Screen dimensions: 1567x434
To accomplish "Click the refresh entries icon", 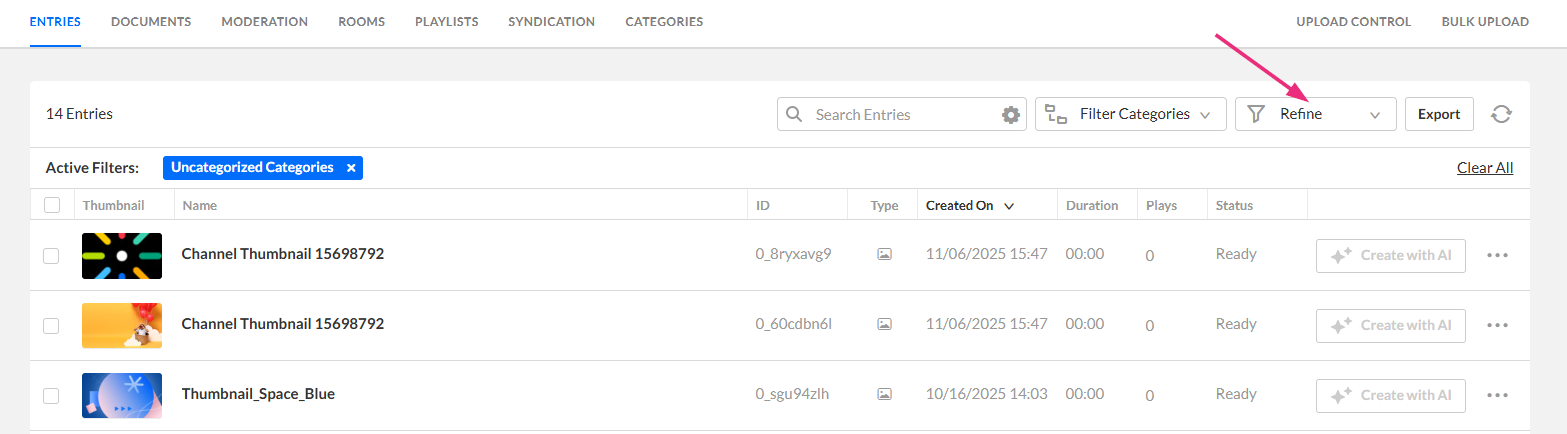I will (x=1501, y=114).
